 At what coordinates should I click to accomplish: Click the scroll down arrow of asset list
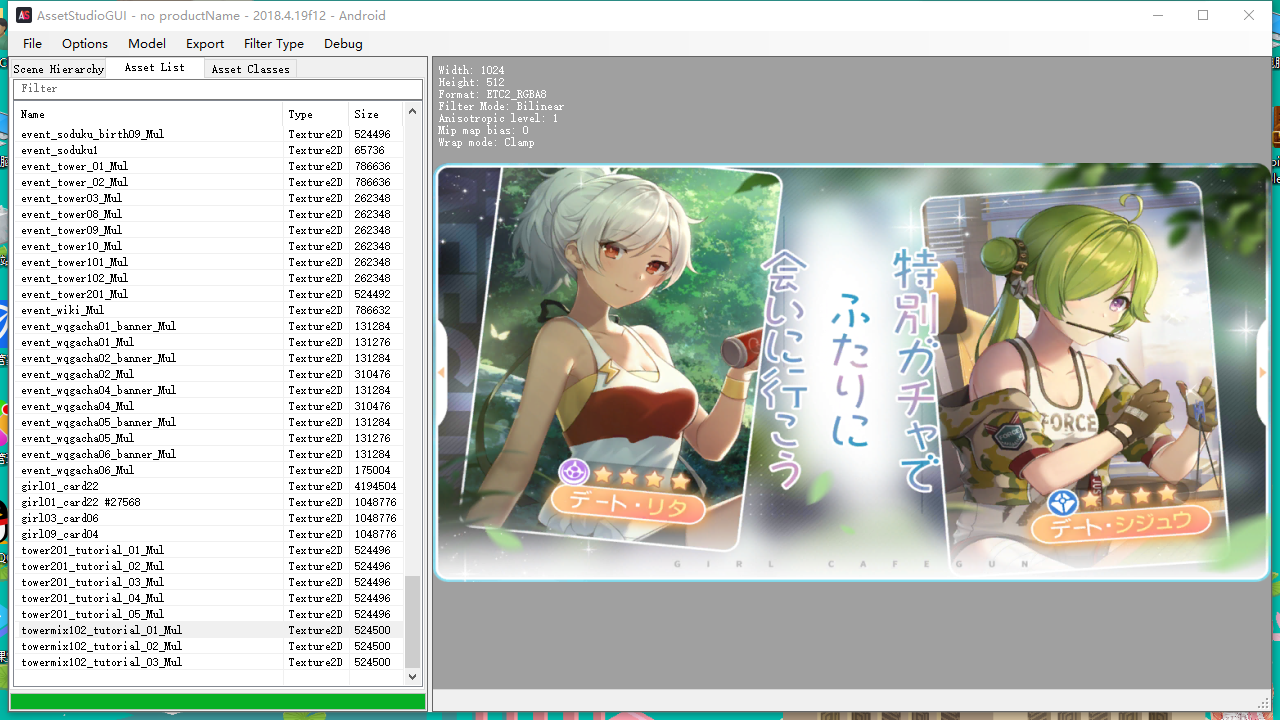coord(413,677)
